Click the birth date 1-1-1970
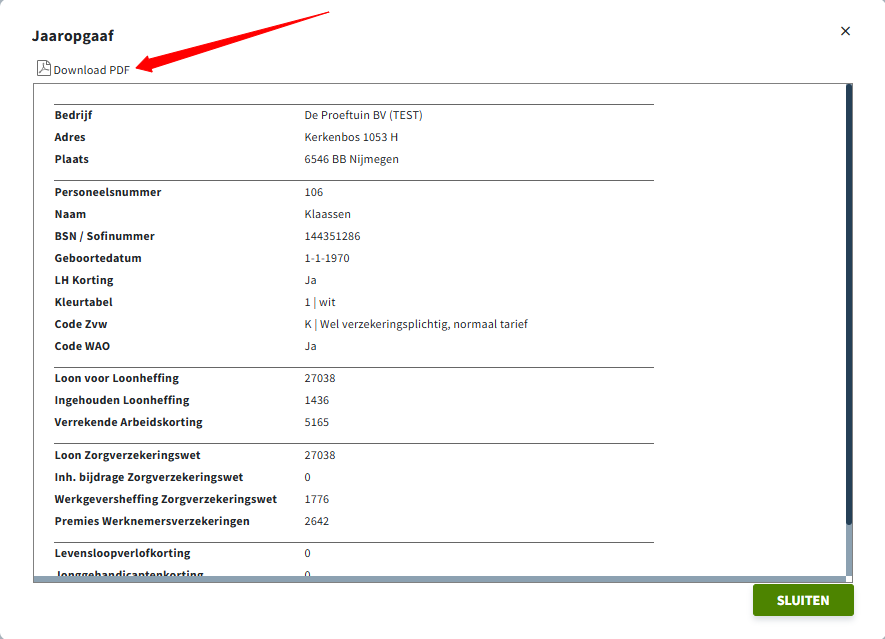Image resolution: width=885 pixels, height=639 pixels. coord(327,258)
